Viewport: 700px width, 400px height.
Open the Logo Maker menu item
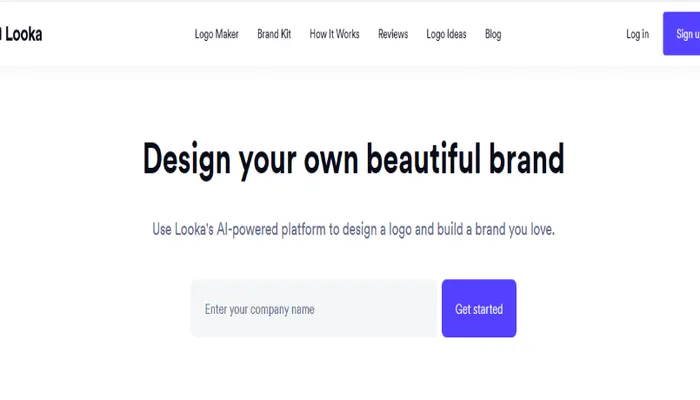coord(216,34)
